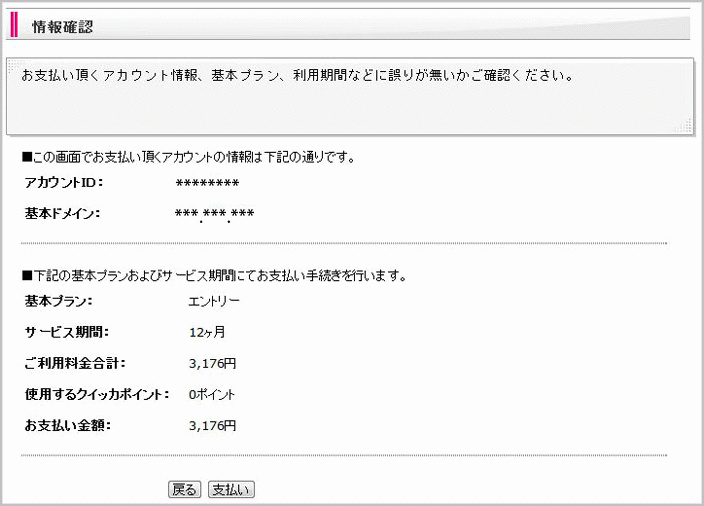Click the エントリー plan value
704x506 pixels.
[x=214, y=301]
